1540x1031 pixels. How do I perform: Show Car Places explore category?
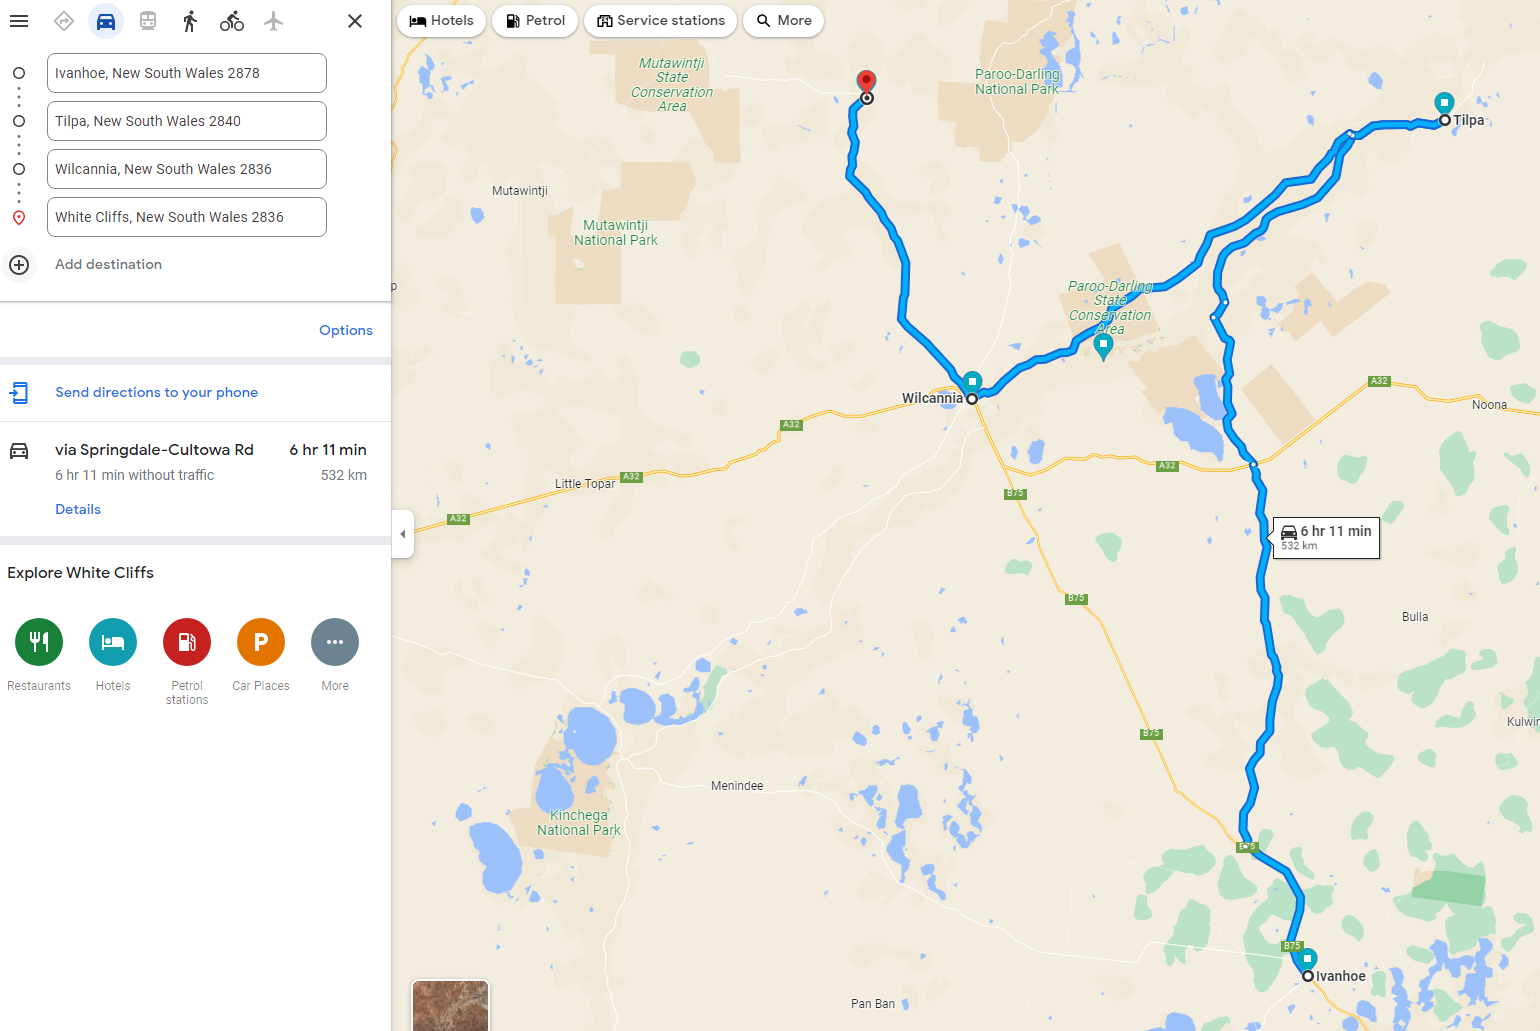pyautogui.click(x=261, y=642)
